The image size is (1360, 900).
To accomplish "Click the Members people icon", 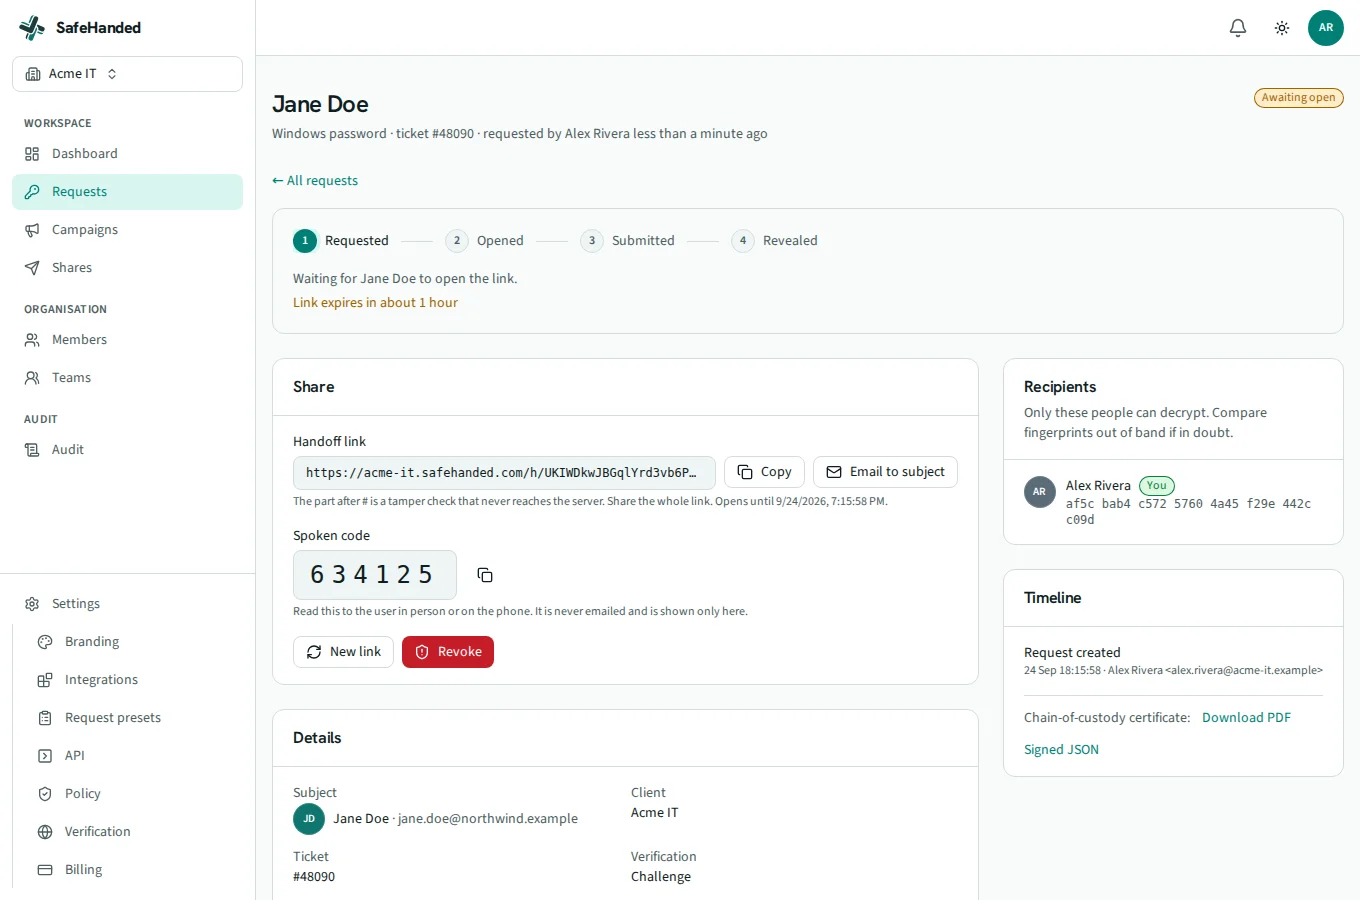I will [32, 340].
